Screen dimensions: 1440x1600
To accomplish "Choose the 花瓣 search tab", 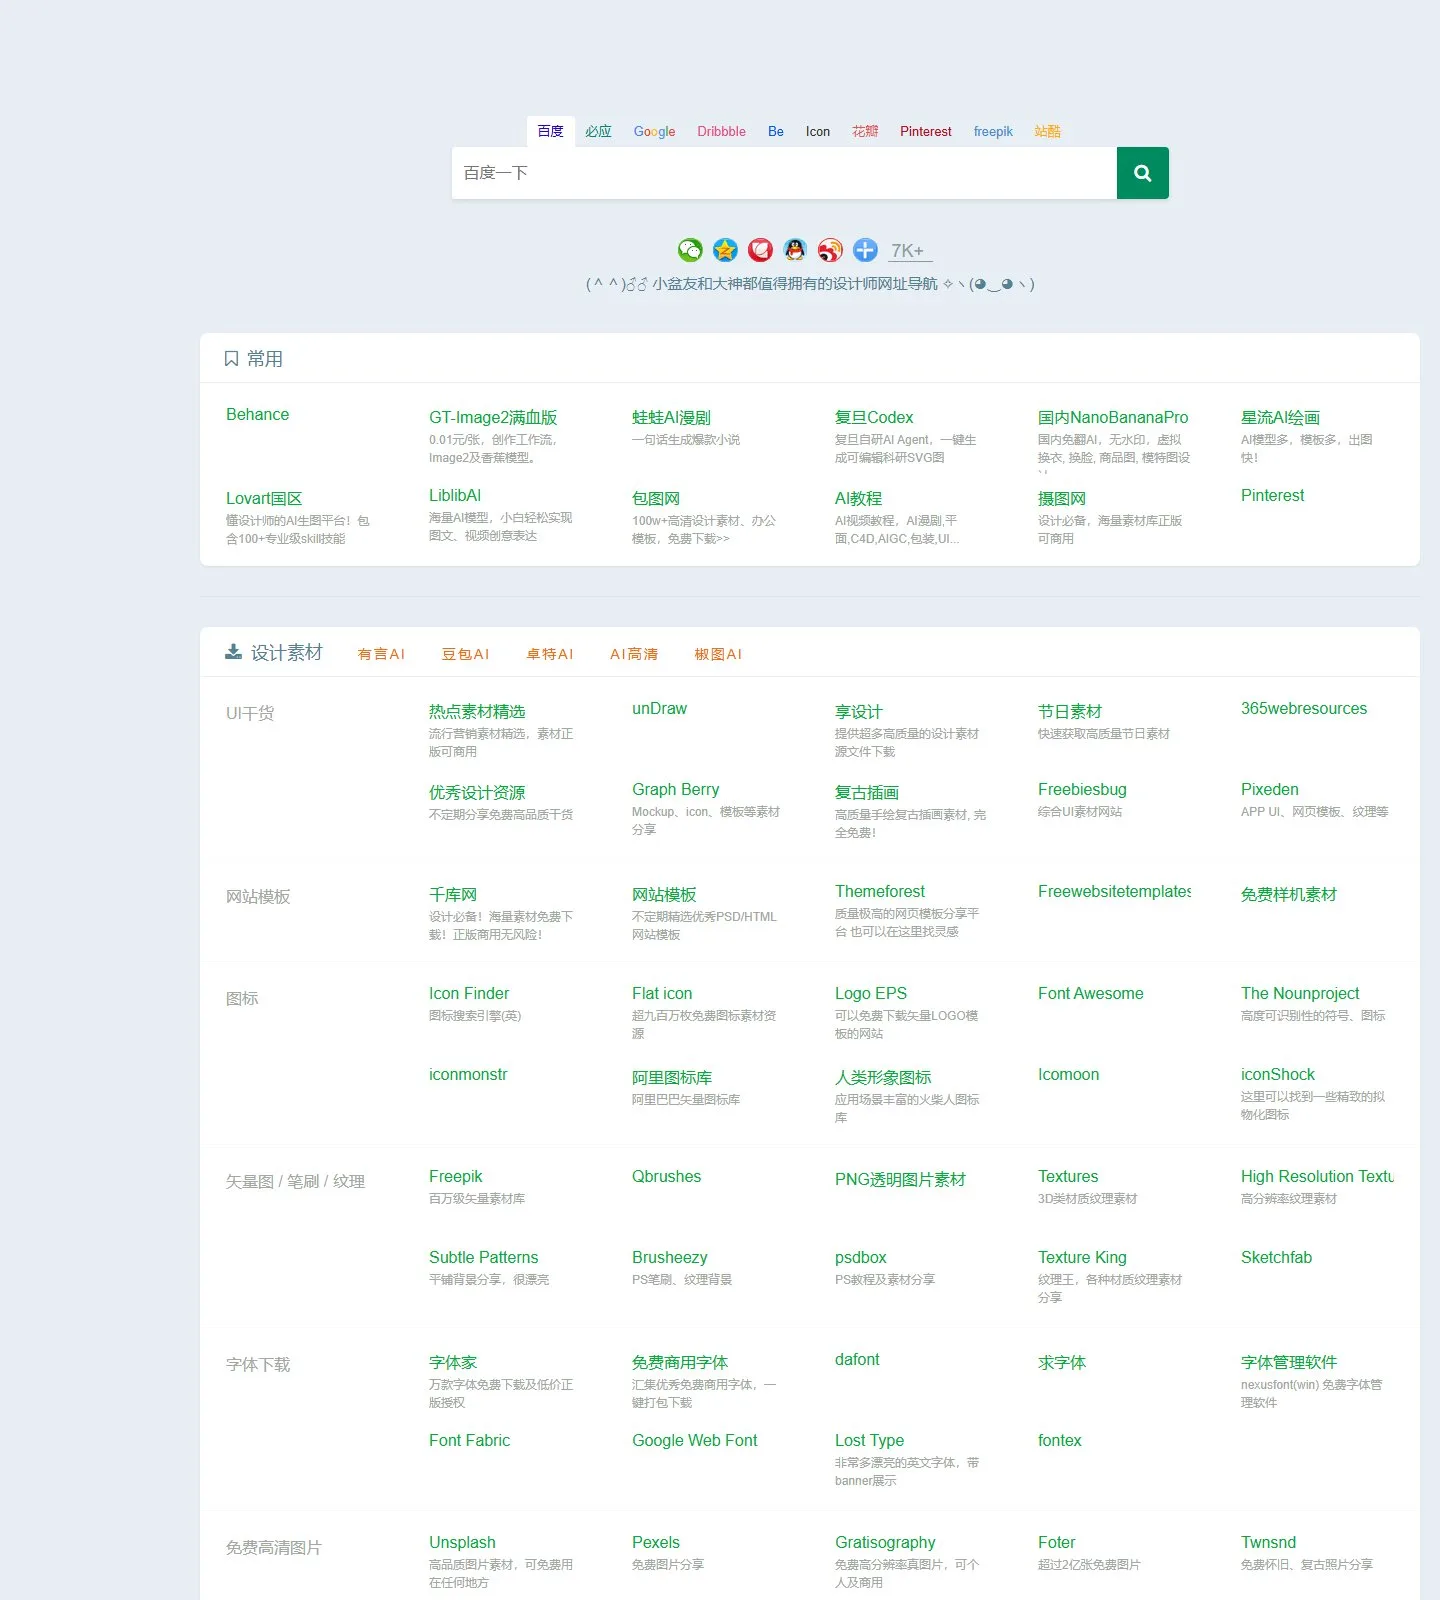I will click(865, 131).
